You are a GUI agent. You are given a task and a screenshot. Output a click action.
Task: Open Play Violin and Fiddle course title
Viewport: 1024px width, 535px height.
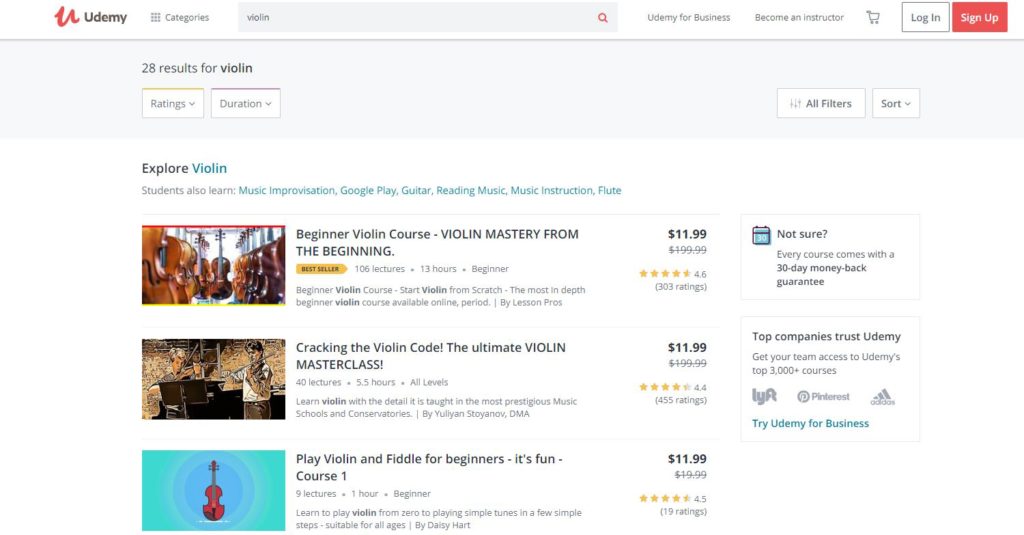coord(429,467)
